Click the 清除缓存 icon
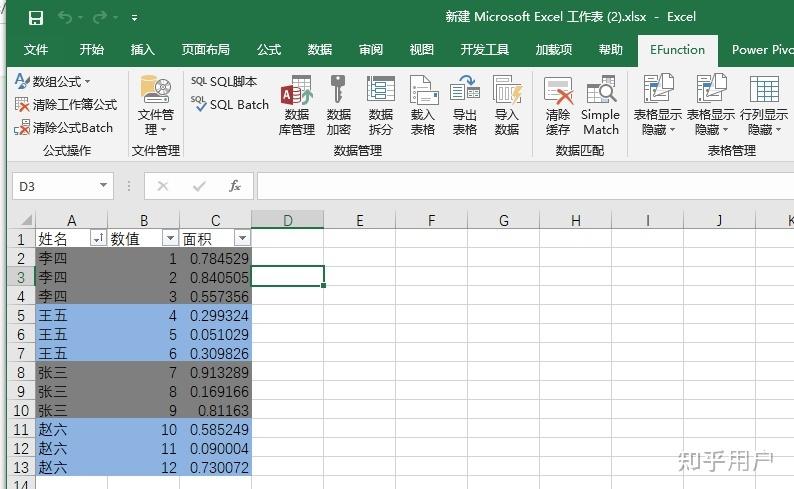The height and width of the screenshot is (489, 794). coord(558,90)
